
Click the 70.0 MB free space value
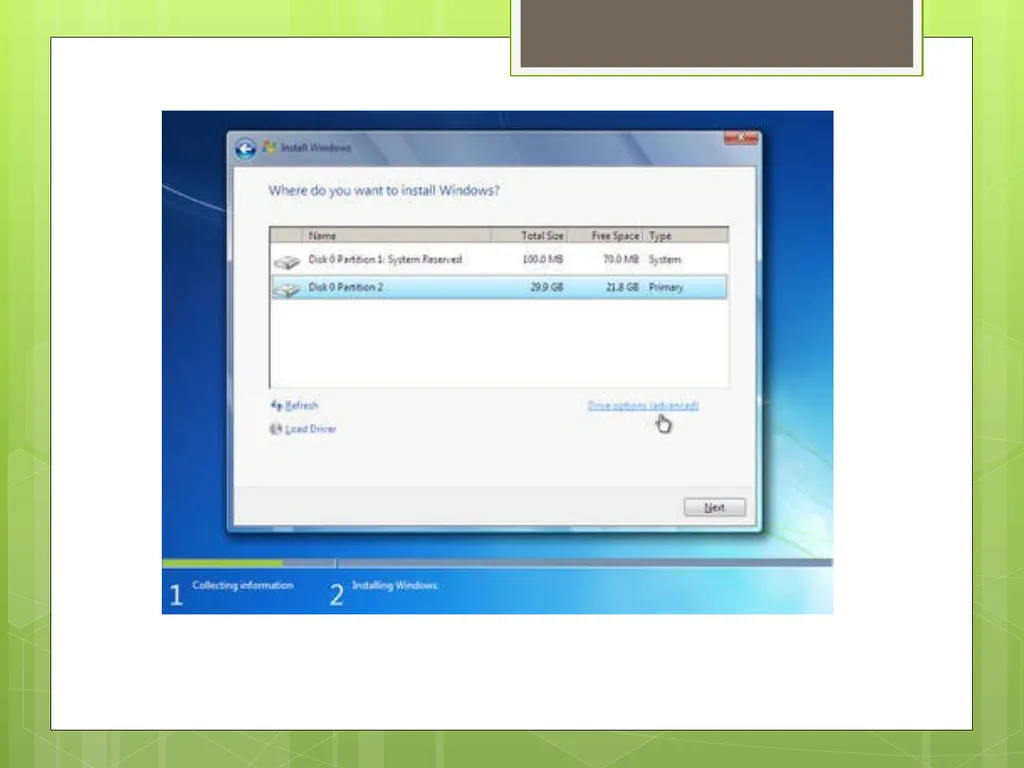pos(621,259)
